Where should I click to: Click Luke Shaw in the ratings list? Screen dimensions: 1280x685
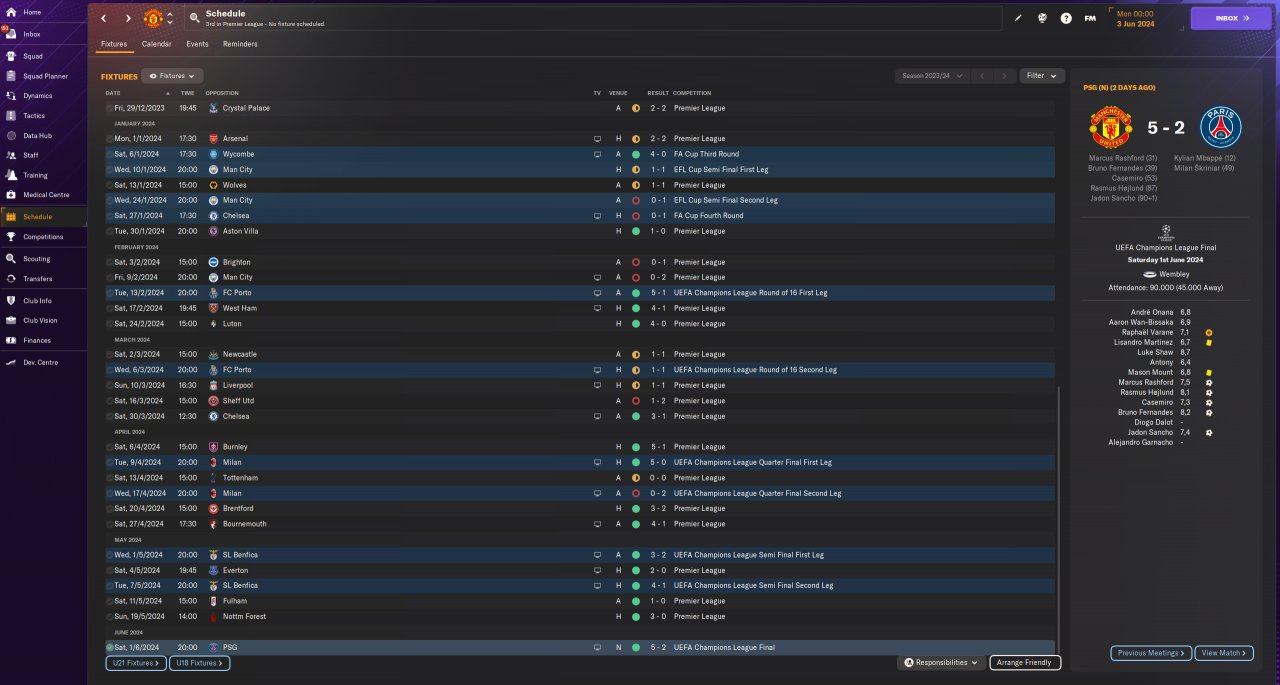[x=1155, y=353]
